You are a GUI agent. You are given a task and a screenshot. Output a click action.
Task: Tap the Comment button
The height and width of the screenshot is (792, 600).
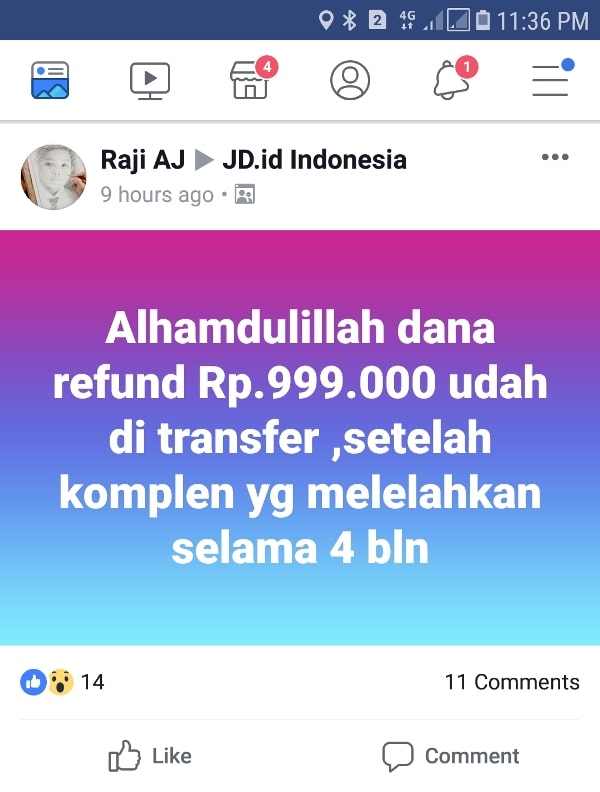click(x=451, y=756)
